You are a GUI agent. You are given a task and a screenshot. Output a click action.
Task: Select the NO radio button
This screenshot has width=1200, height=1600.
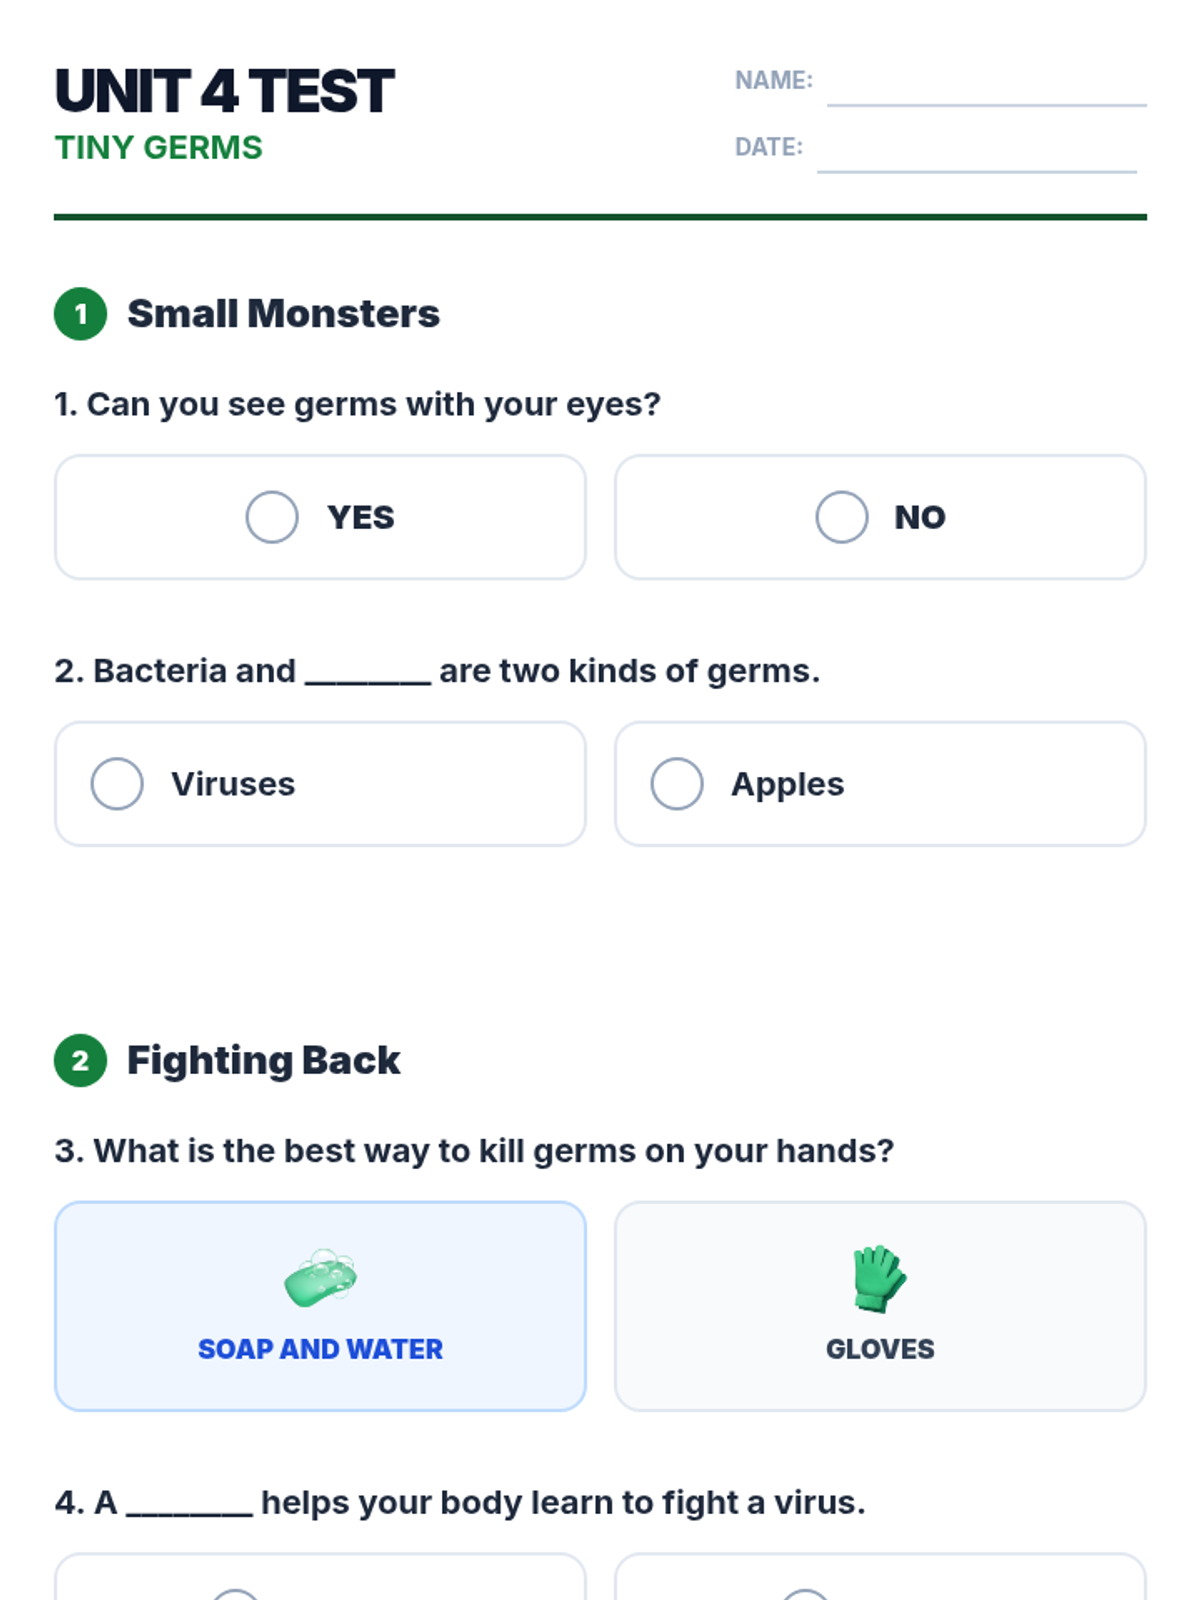pos(842,517)
